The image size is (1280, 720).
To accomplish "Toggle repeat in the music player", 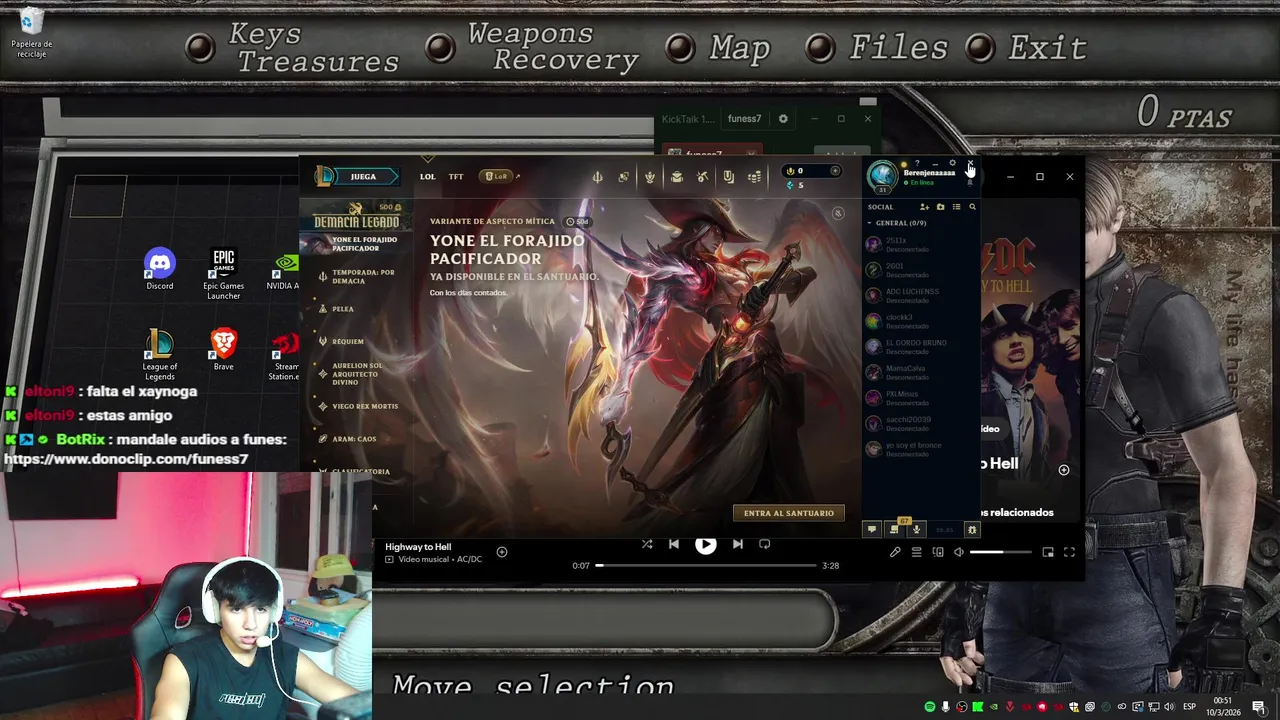I will coord(764,544).
